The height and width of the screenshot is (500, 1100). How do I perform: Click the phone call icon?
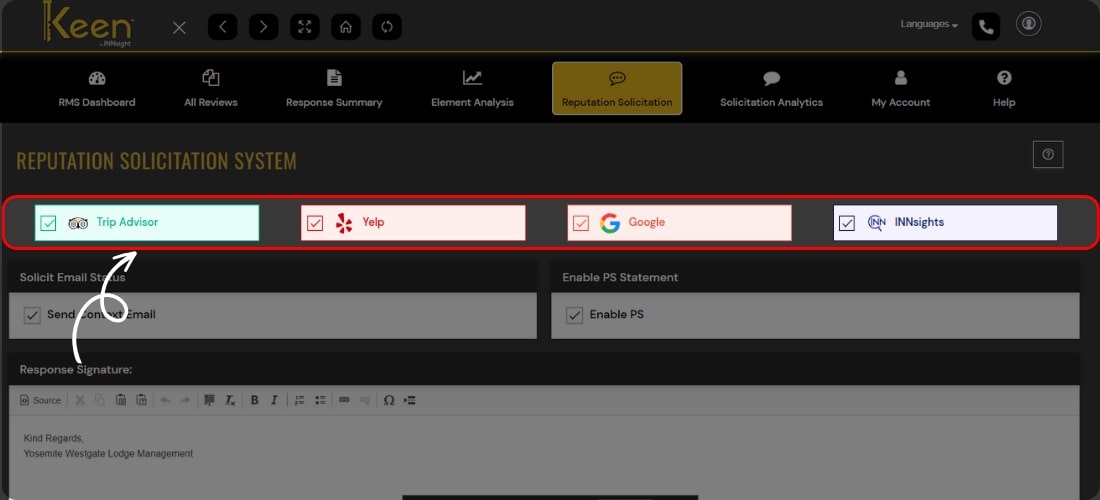986,27
